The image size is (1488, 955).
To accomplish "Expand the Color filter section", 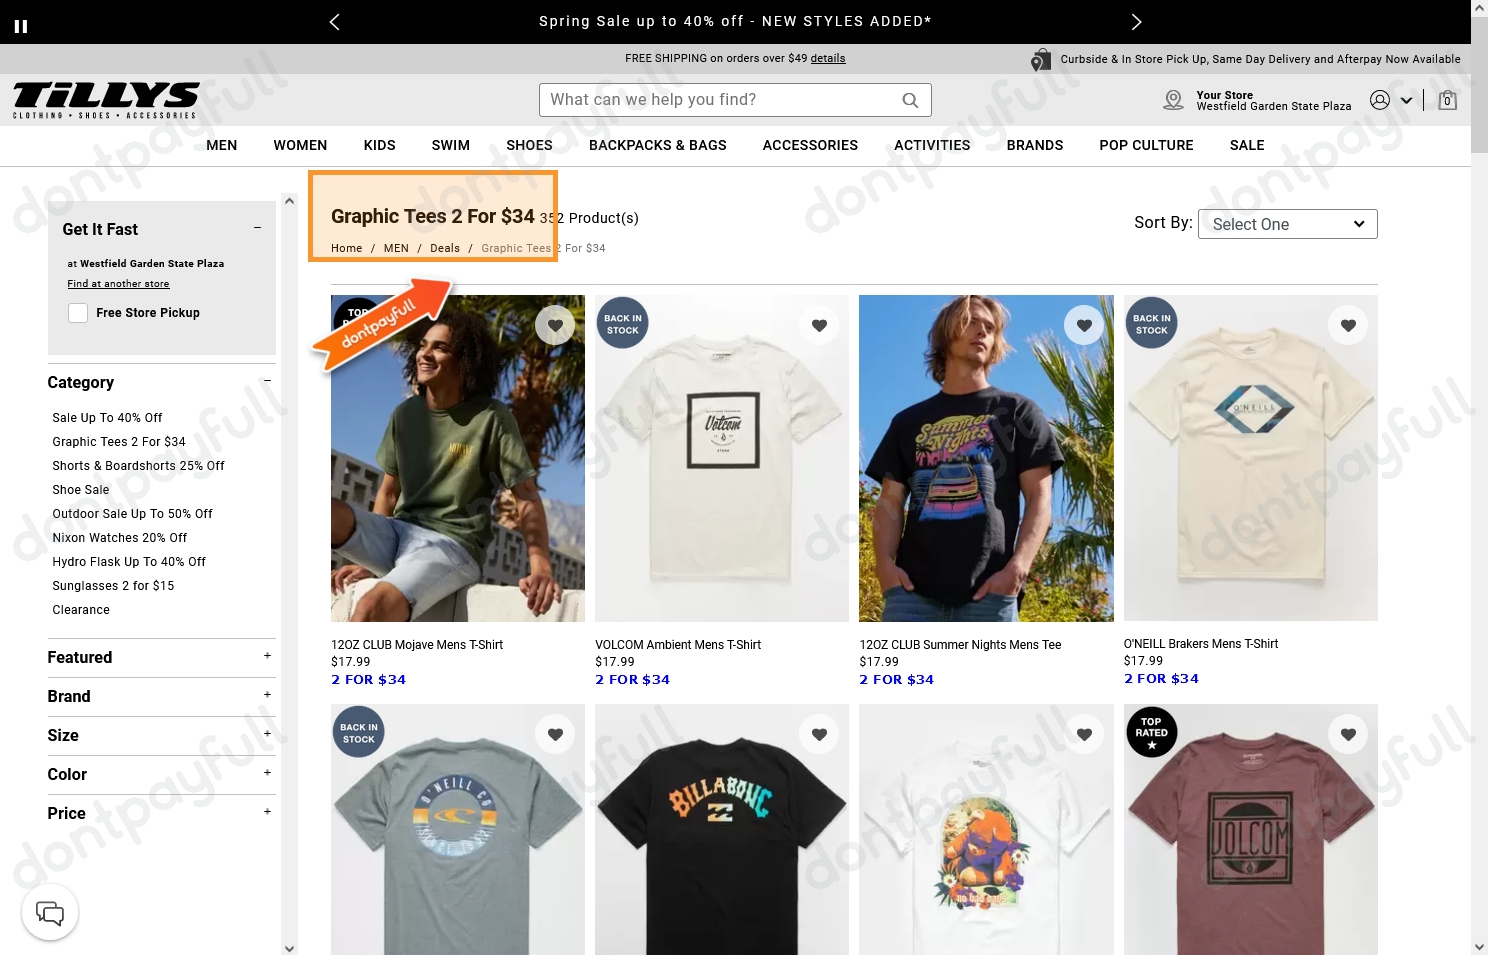I will click(x=266, y=772).
